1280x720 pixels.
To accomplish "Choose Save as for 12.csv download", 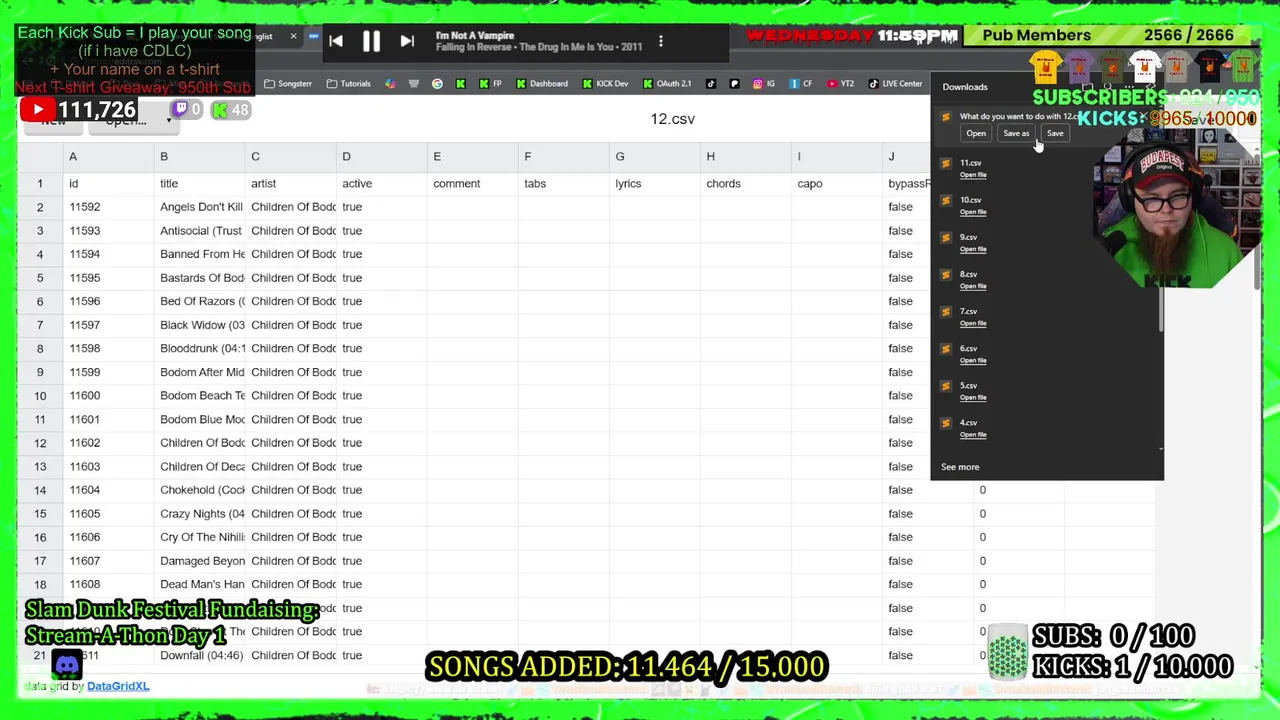I will pyautogui.click(x=1016, y=133).
